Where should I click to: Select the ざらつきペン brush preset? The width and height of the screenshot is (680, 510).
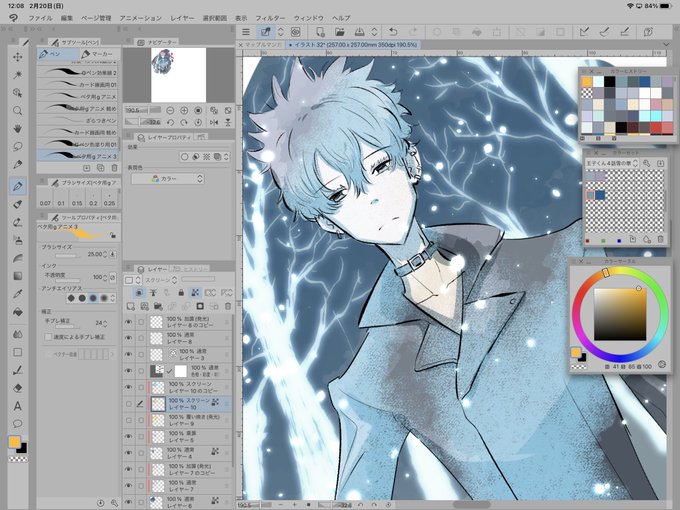point(77,121)
